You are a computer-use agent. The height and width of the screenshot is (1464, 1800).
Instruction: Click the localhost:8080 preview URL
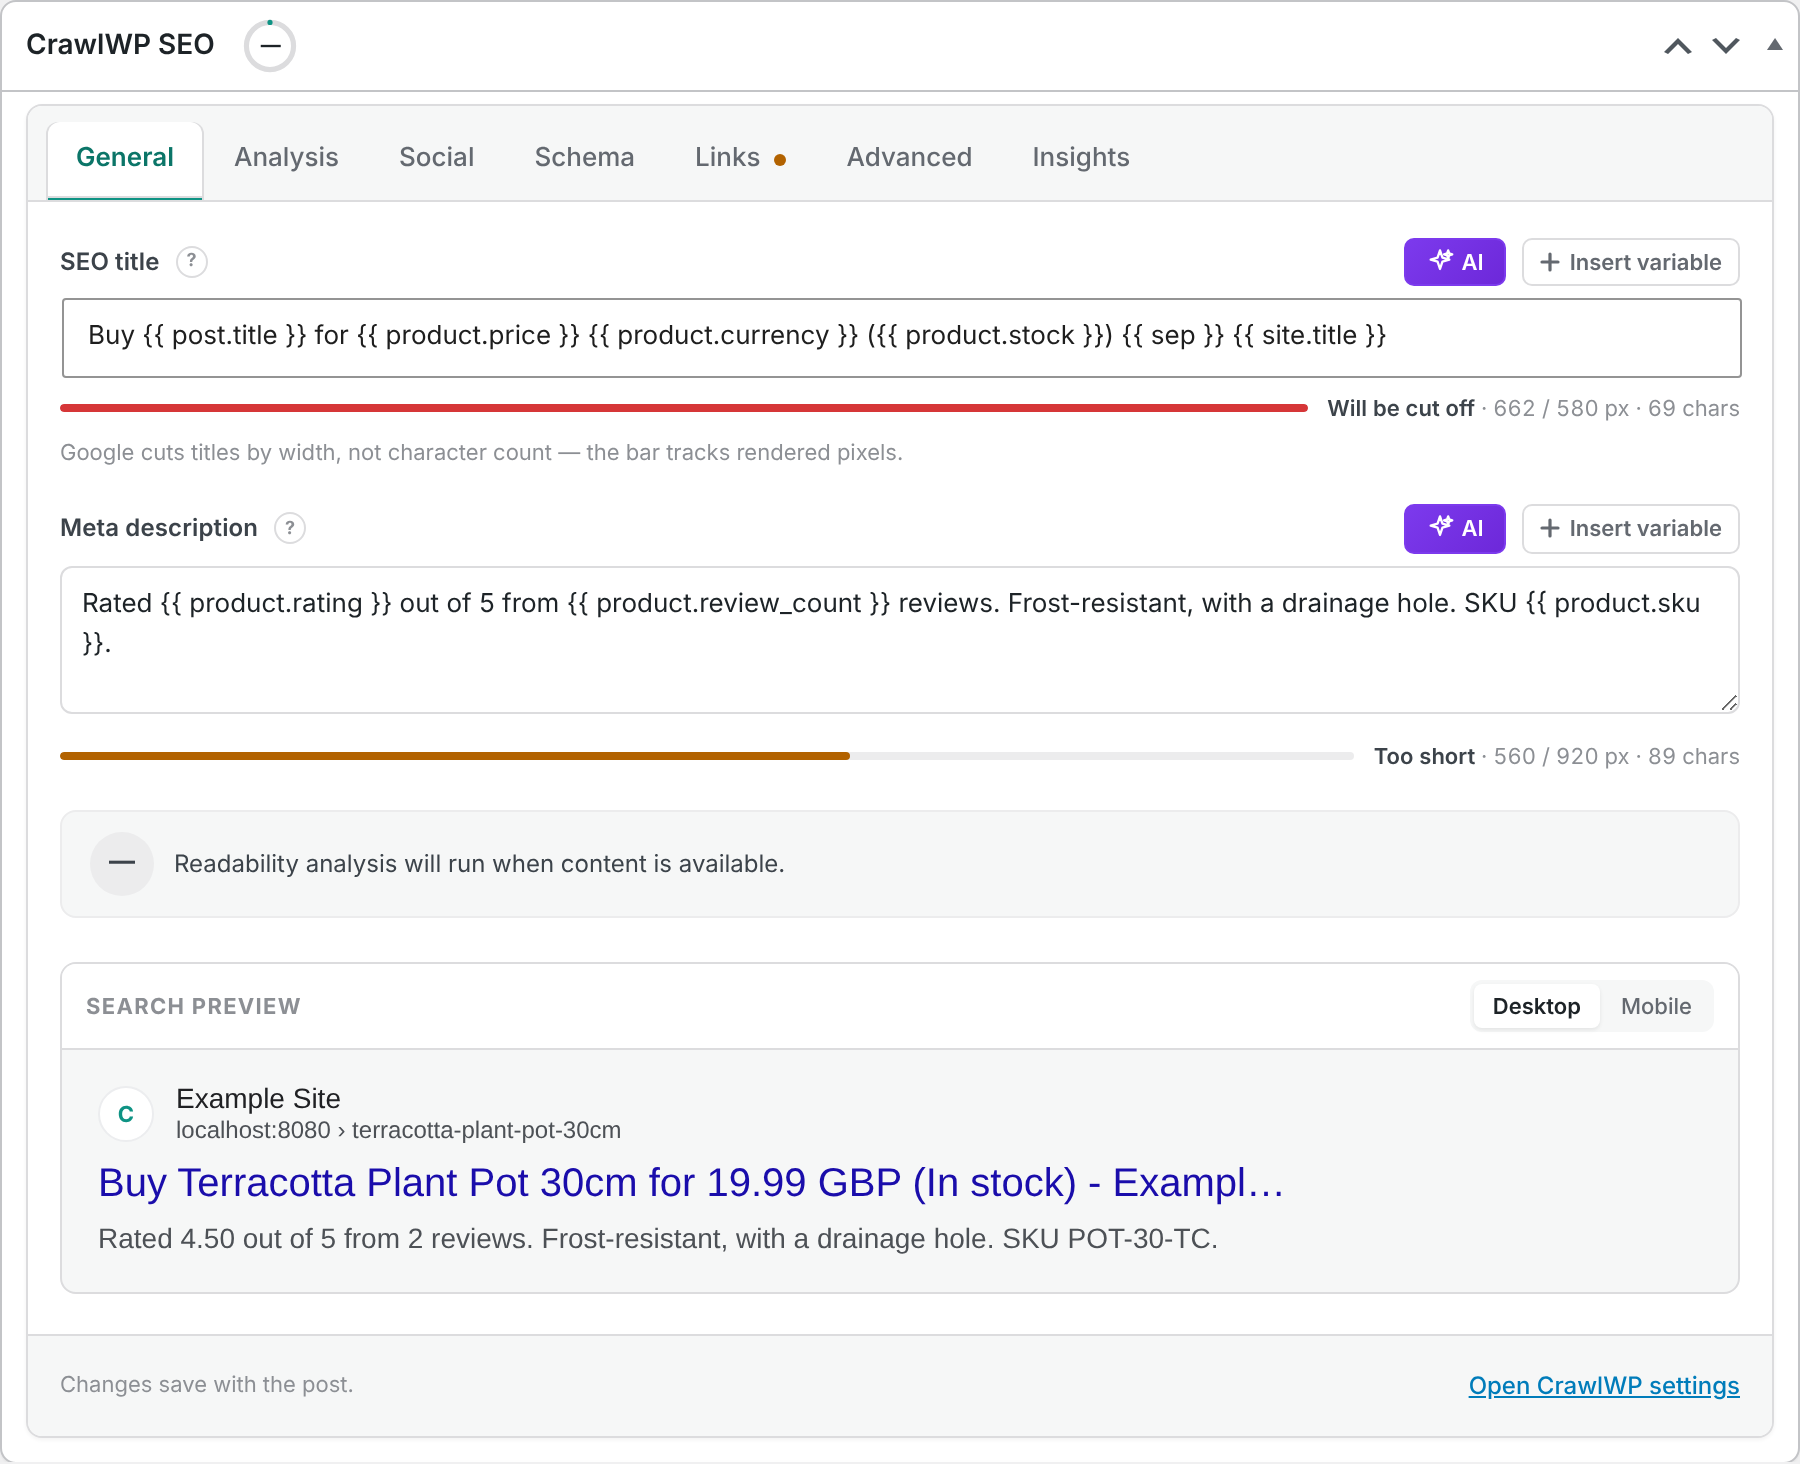(x=398, y=1130)
